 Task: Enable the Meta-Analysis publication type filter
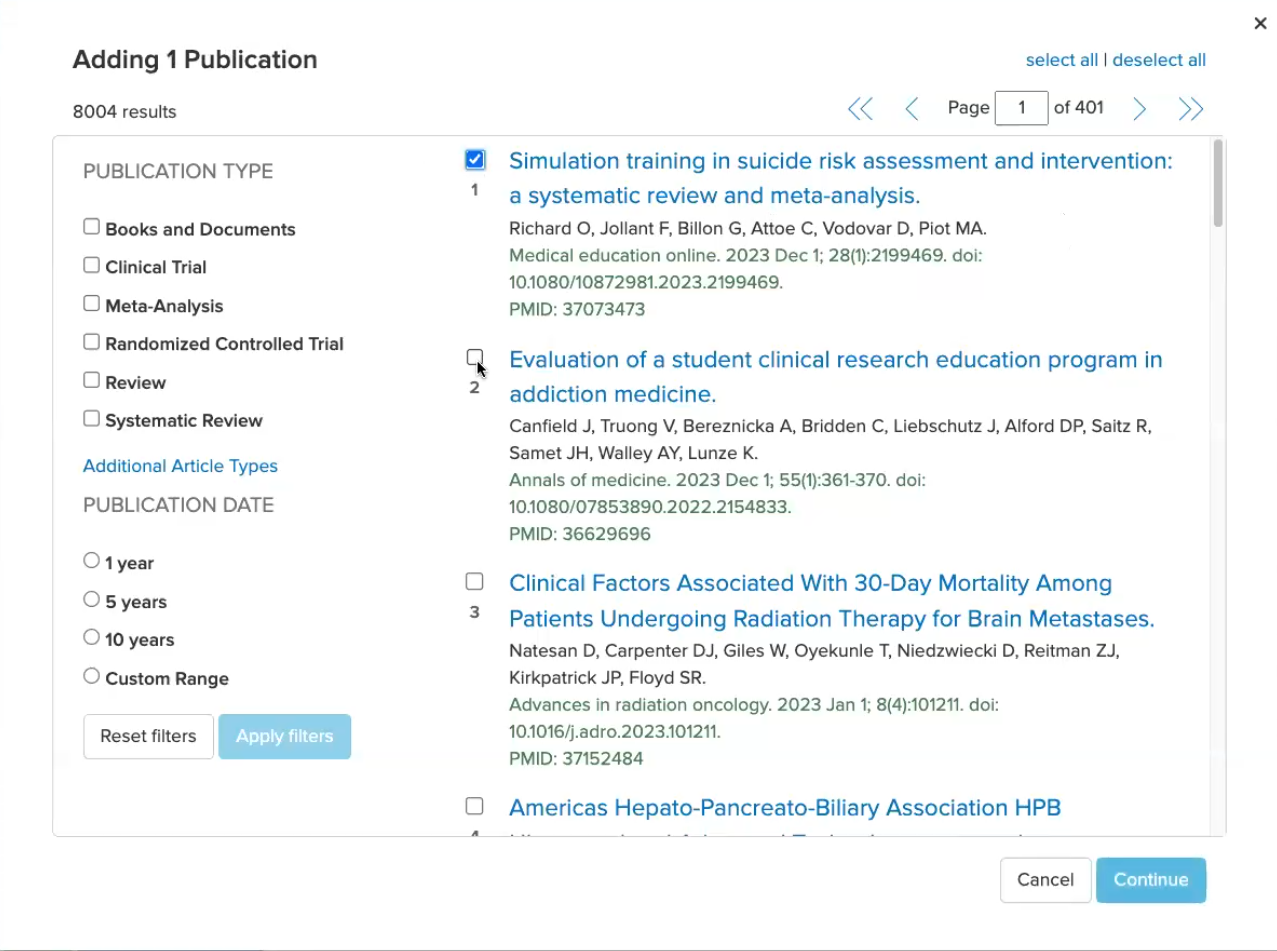[x=92, y=304]
